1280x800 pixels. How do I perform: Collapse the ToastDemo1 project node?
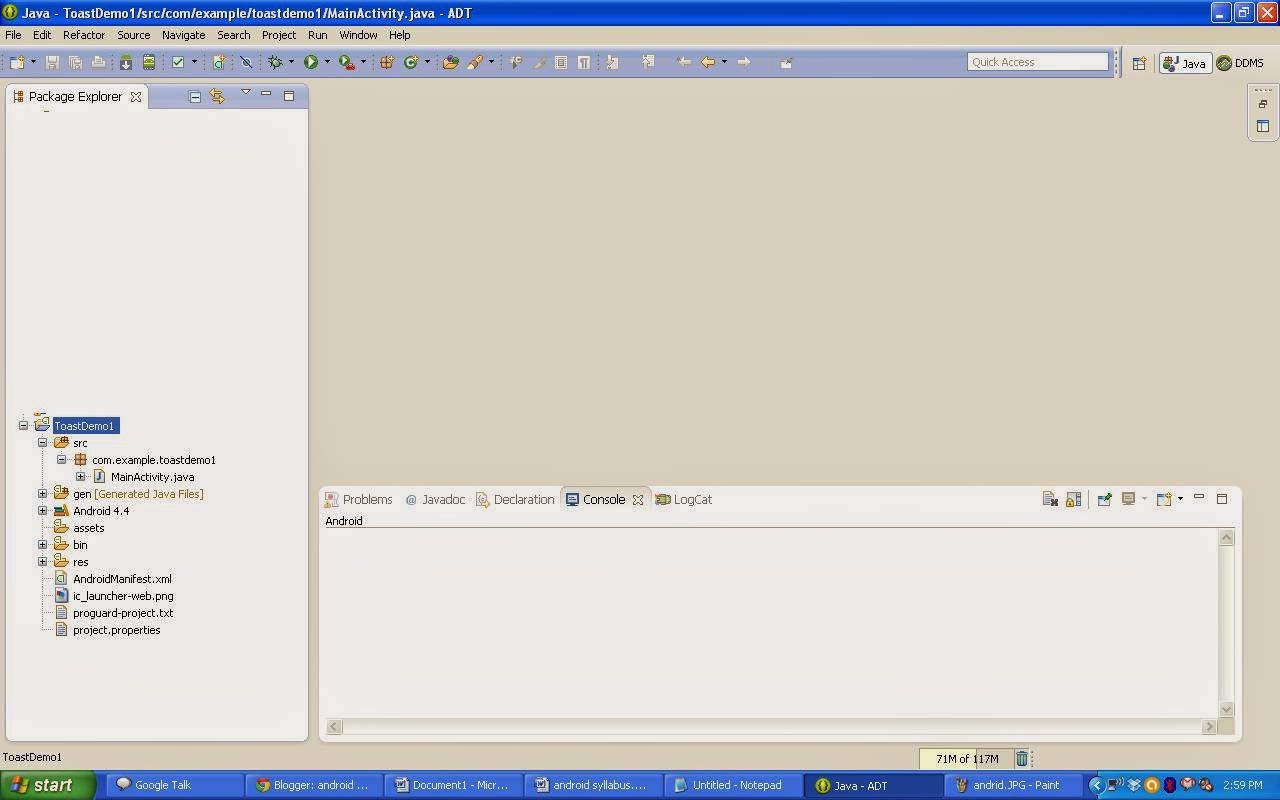pos(24,426)
